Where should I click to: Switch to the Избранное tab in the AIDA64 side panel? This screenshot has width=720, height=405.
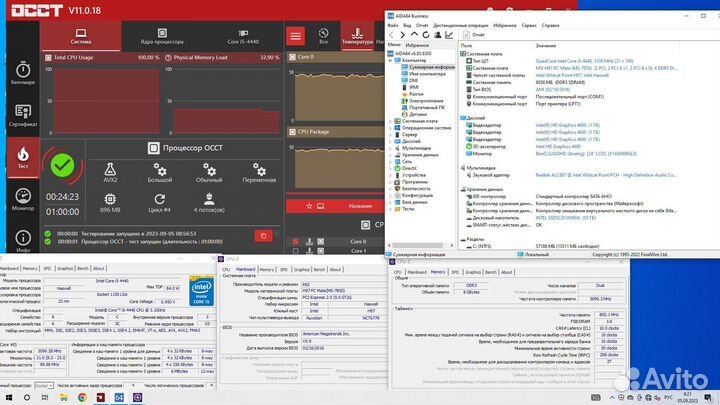tap(417, 45)
